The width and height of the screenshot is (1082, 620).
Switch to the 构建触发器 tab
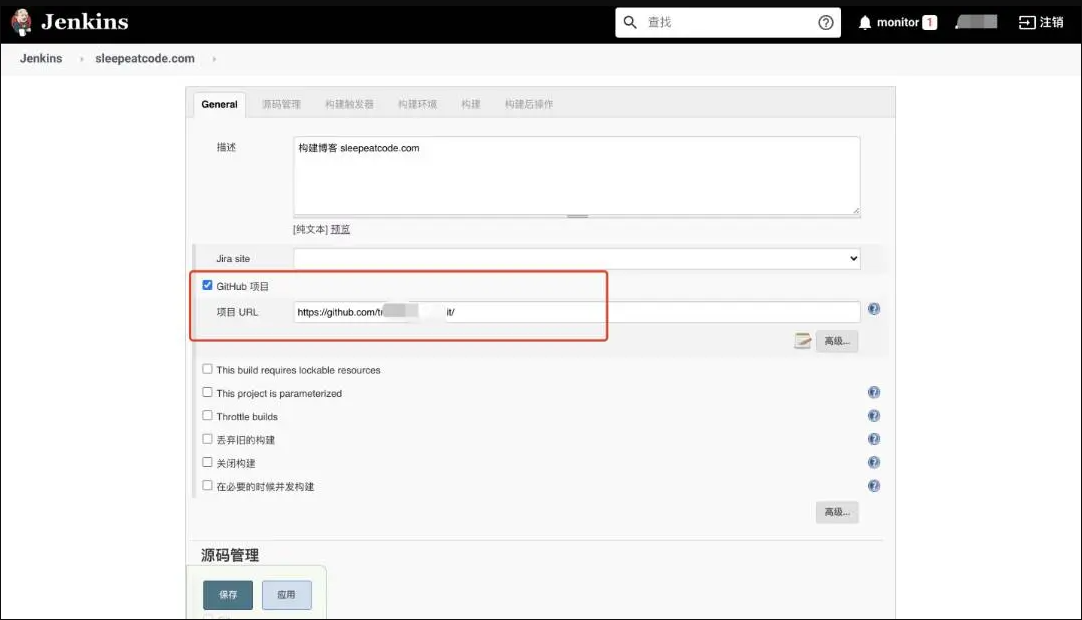(349, 104)
